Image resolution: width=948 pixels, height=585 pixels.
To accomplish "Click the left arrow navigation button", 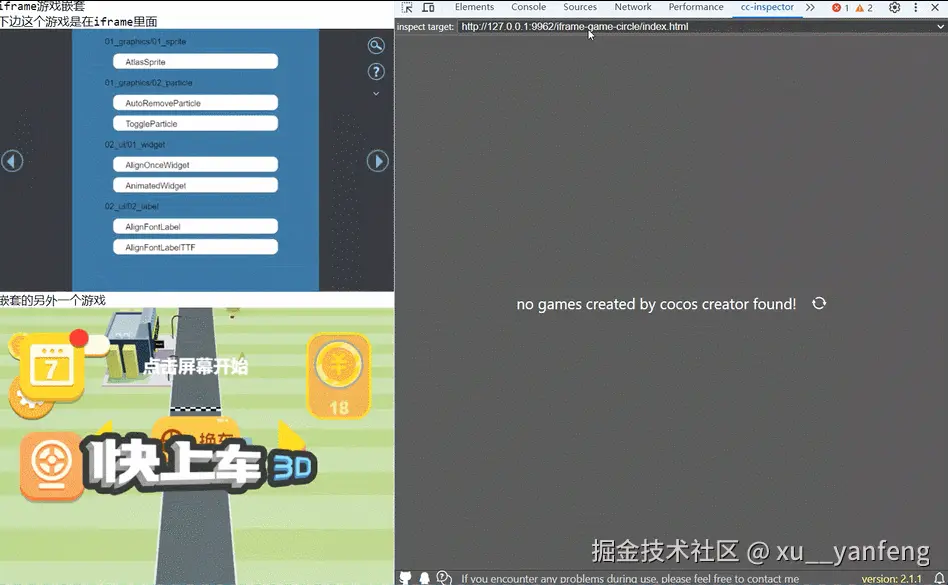I will [12, 161].
